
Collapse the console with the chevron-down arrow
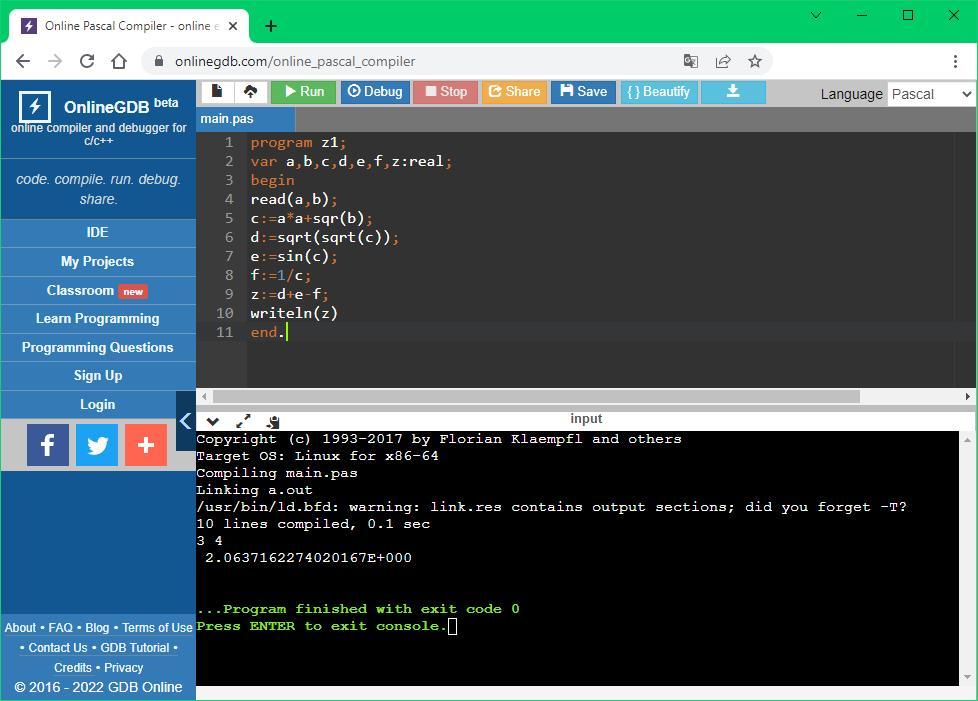tap(212, 421)
